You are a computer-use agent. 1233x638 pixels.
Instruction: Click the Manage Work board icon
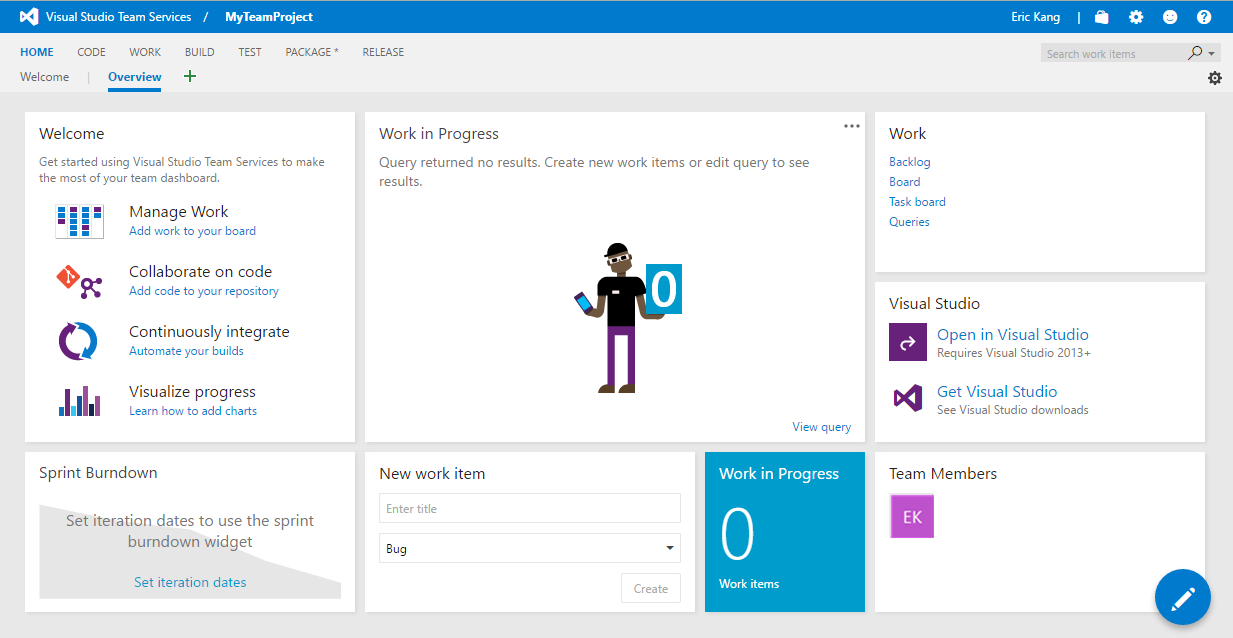[79, 221]
